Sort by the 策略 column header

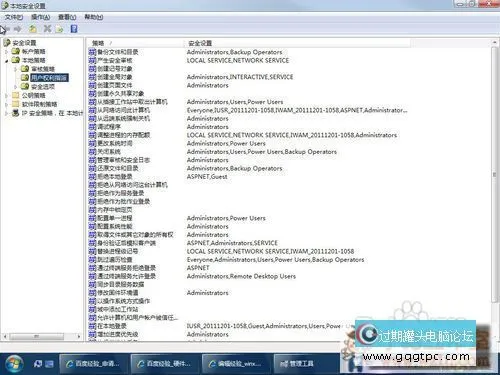pos(135,43)
